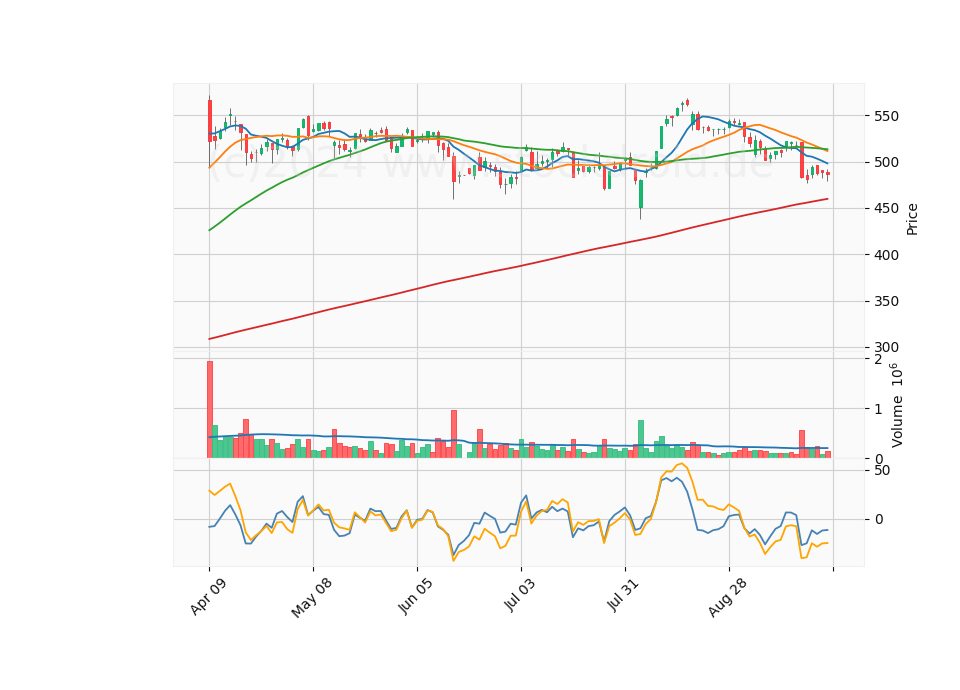
Task: Click the tall red volume bar in mid June
Action: click(454, 434)
